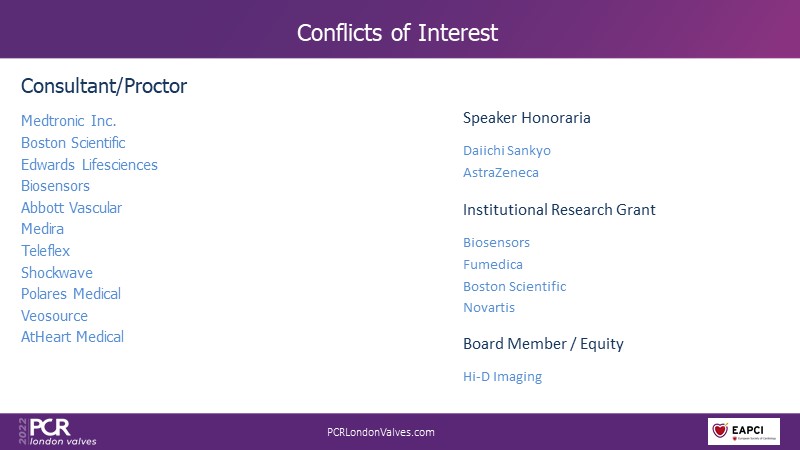Select Polares Medical entry

click(71, 294)
